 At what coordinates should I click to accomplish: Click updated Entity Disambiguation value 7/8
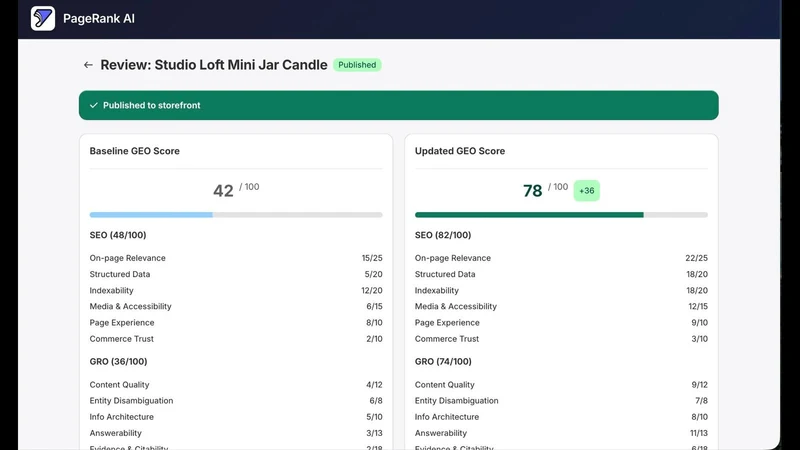[702, 401]
